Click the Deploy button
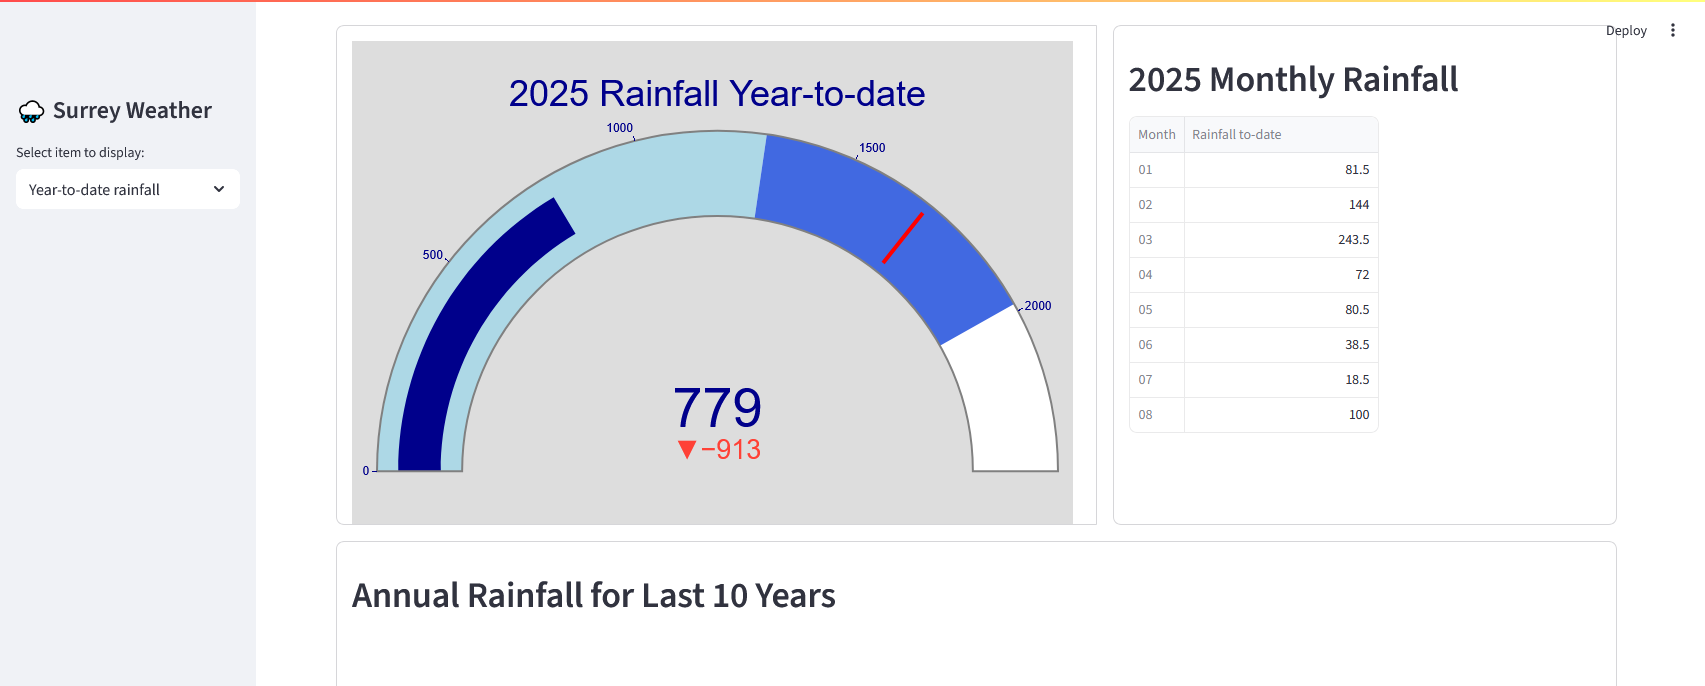 (1626, 30)
